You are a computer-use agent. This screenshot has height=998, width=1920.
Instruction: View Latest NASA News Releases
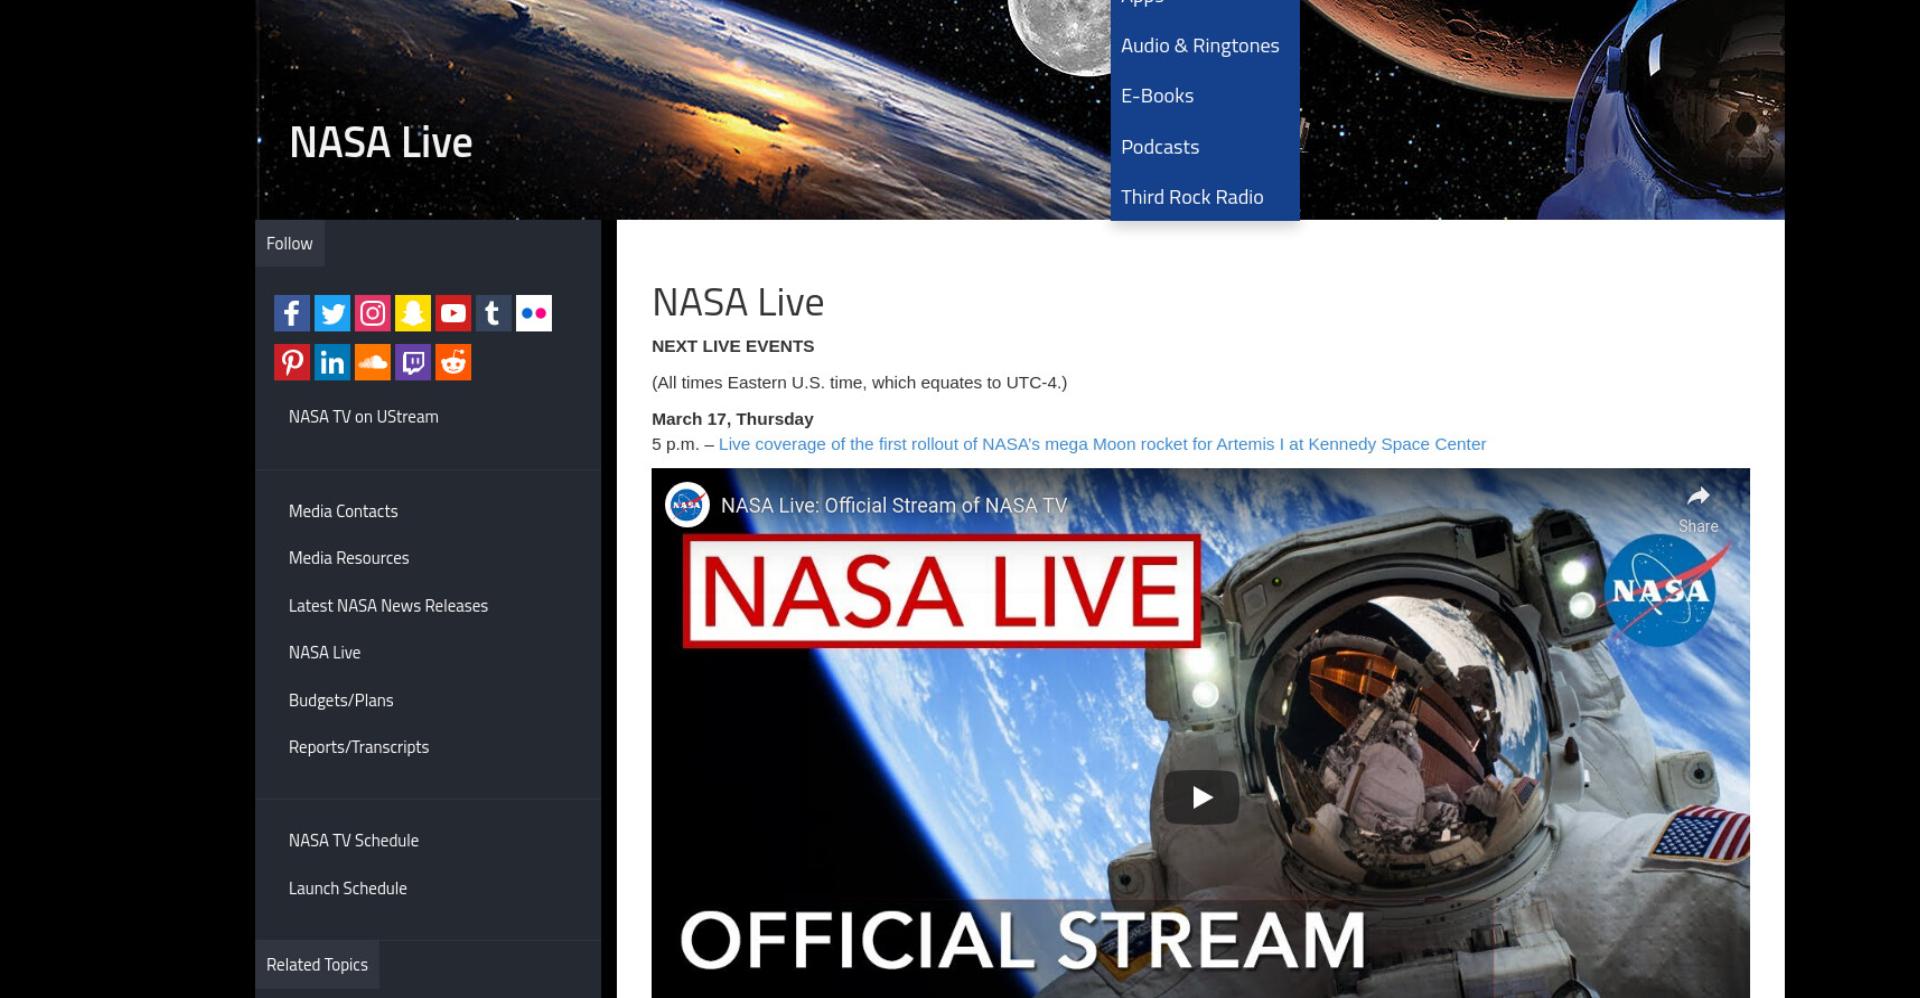tap(388, 606)
